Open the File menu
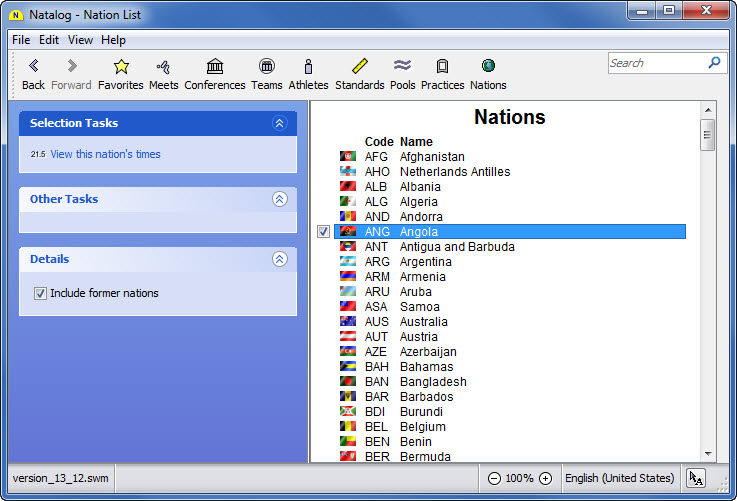Viewport: 737px width, 501px height. point(20,40)
